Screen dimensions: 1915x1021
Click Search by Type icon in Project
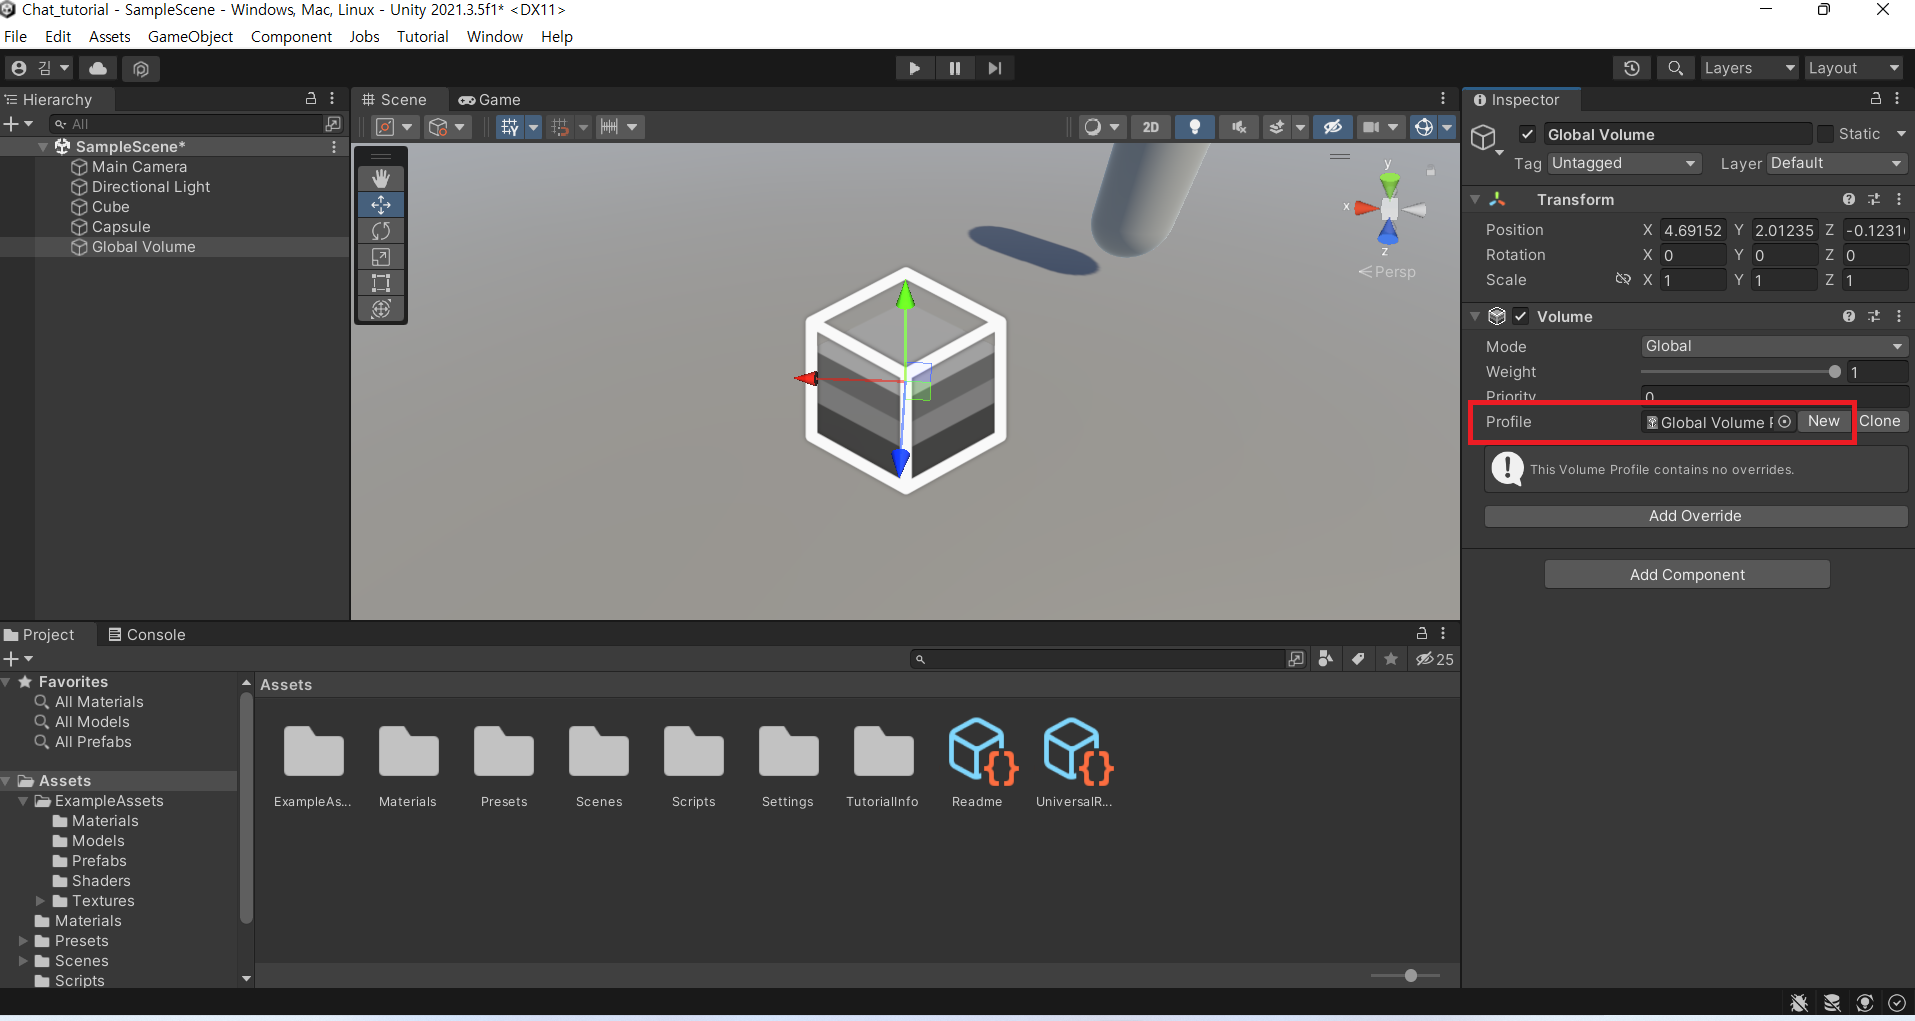[x=1325, y=659]
